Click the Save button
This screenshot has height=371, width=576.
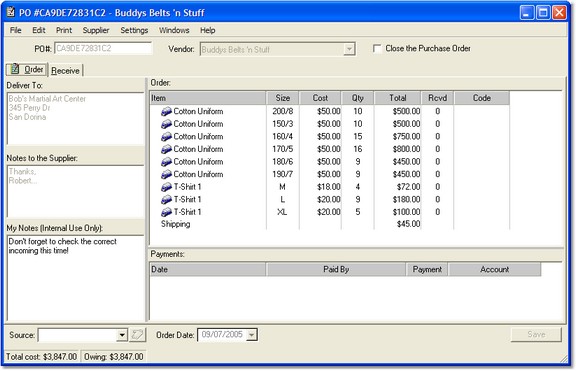(x=536, y=334)
